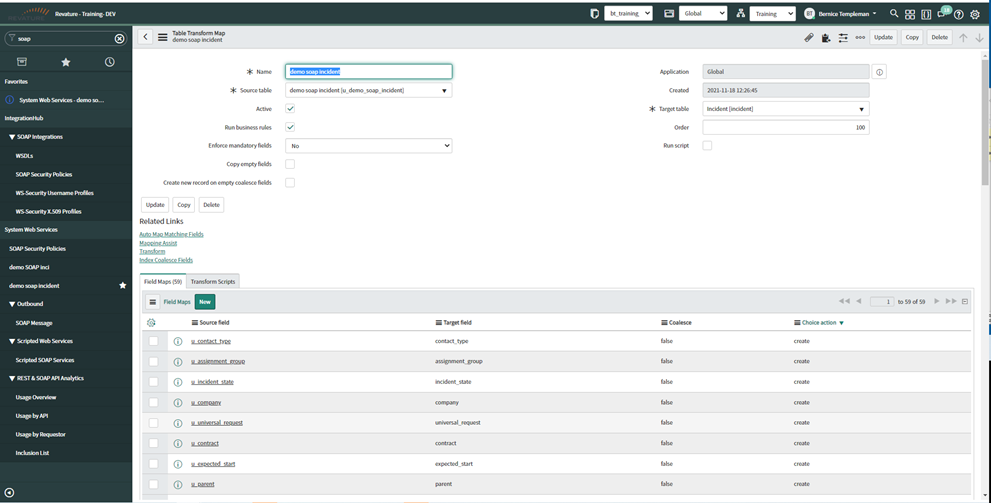Click the template clipboard icon in form header
Image resolution: width=991 pixels, height=503 pixels.
(826, 38)
